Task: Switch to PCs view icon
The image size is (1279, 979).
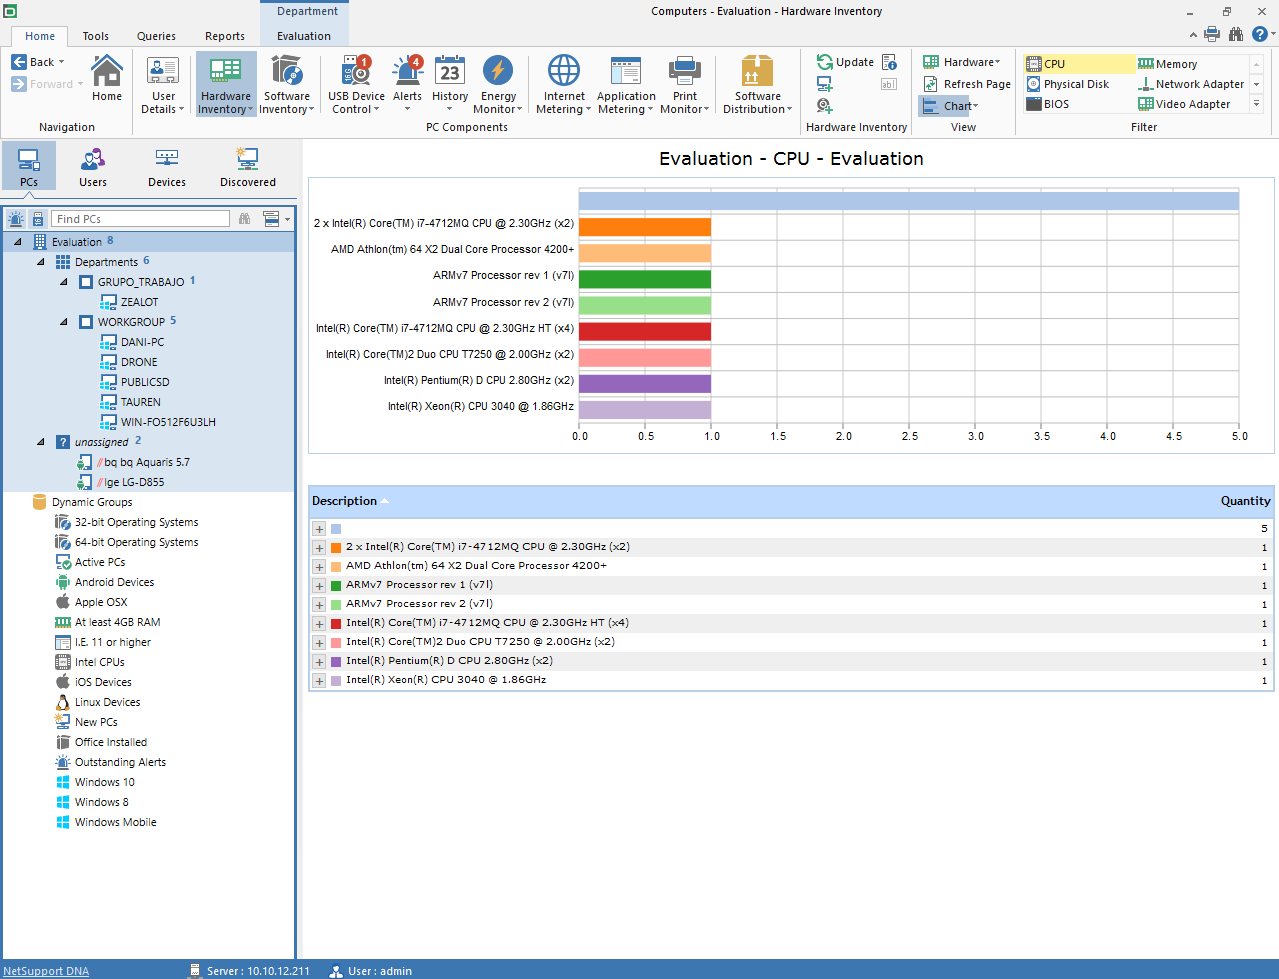Action: (x=29, y=159)
